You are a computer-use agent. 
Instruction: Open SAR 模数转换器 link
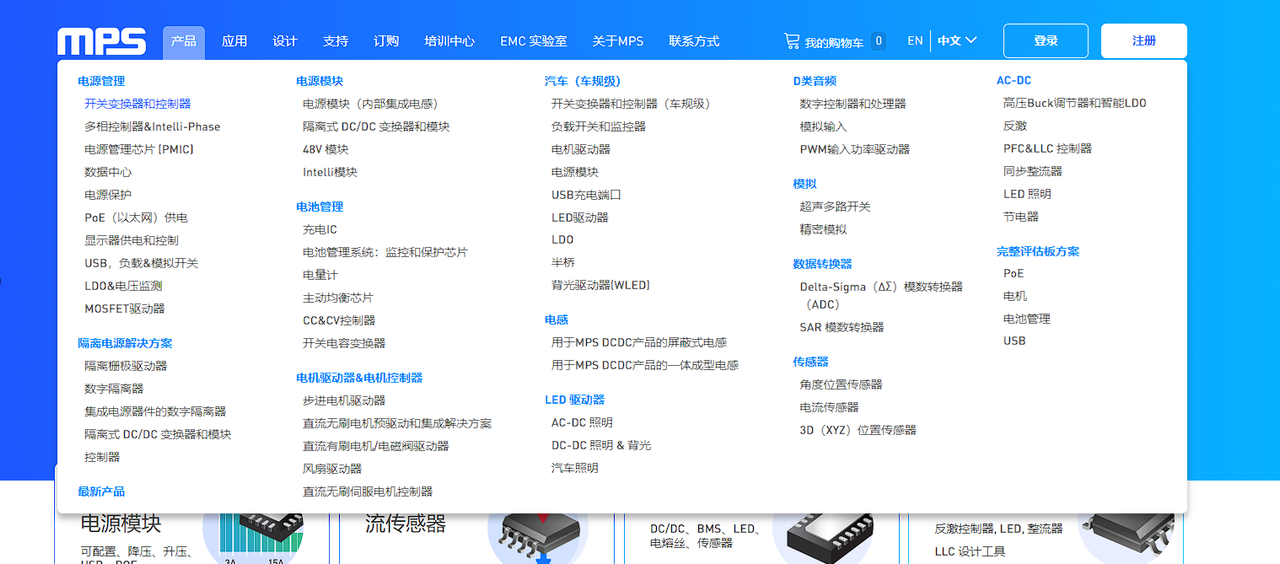tap(842, 328)
